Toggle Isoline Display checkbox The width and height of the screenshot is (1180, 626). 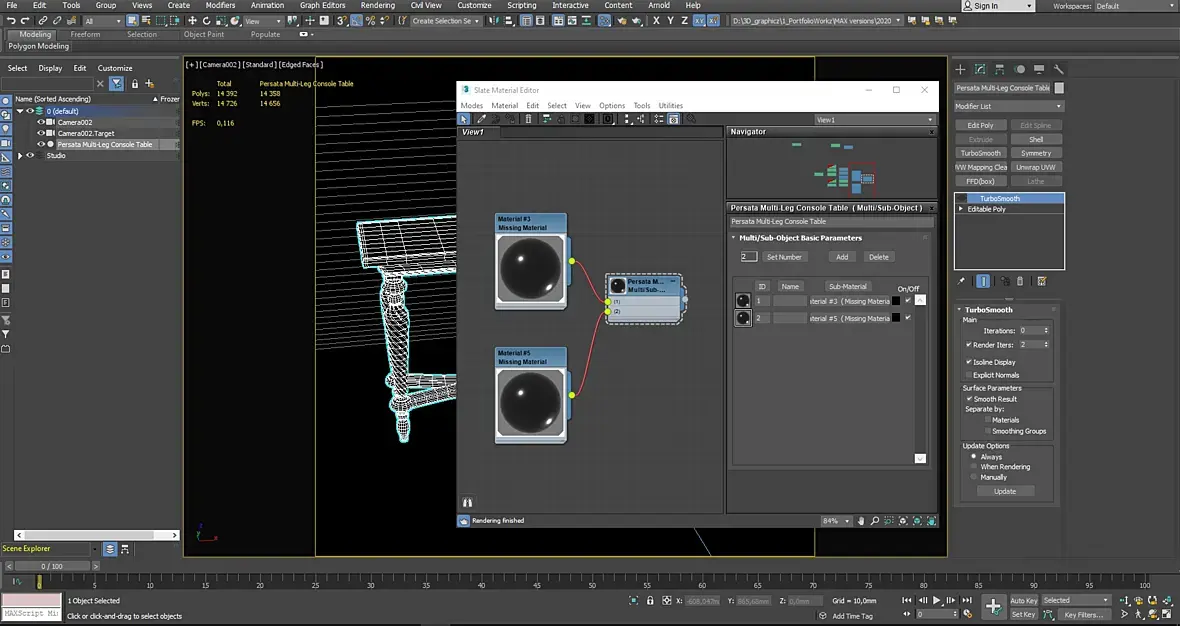pyautogui.click(x=969, y=362)
